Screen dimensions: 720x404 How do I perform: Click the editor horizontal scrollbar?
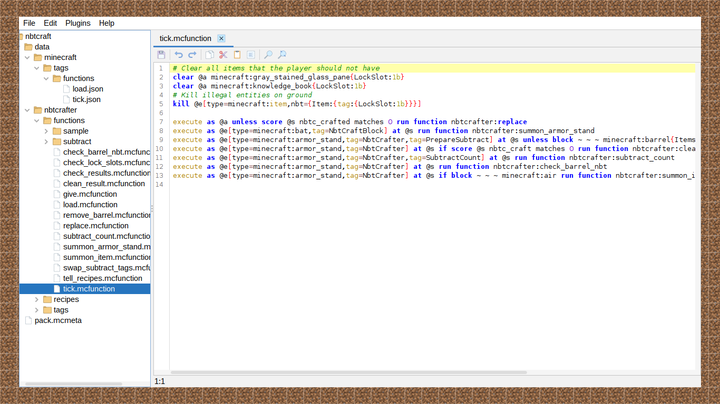coord(349,373)
